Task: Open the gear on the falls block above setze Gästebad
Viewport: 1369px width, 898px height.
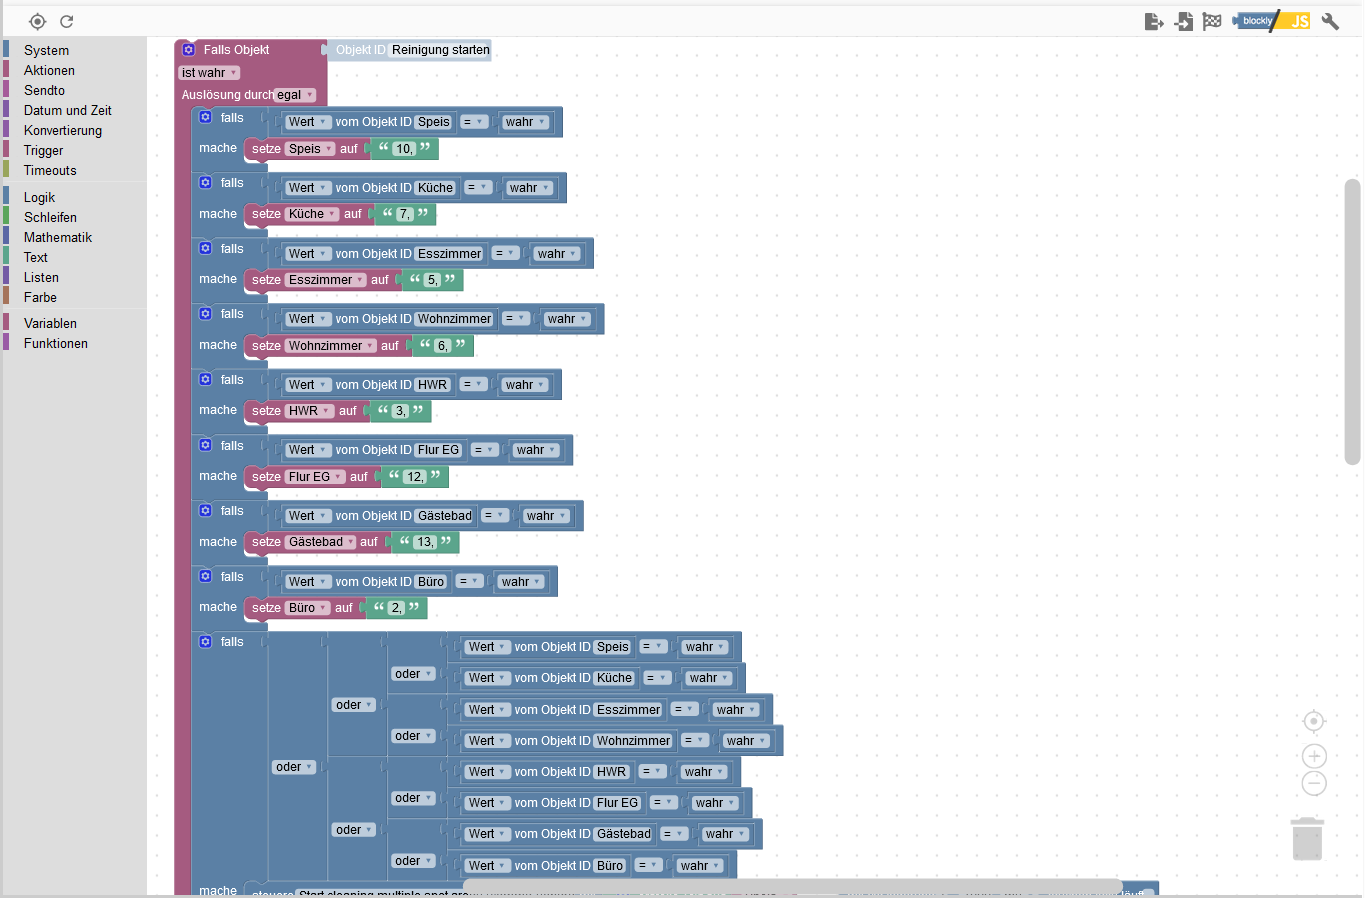Action: coord(205,511)
